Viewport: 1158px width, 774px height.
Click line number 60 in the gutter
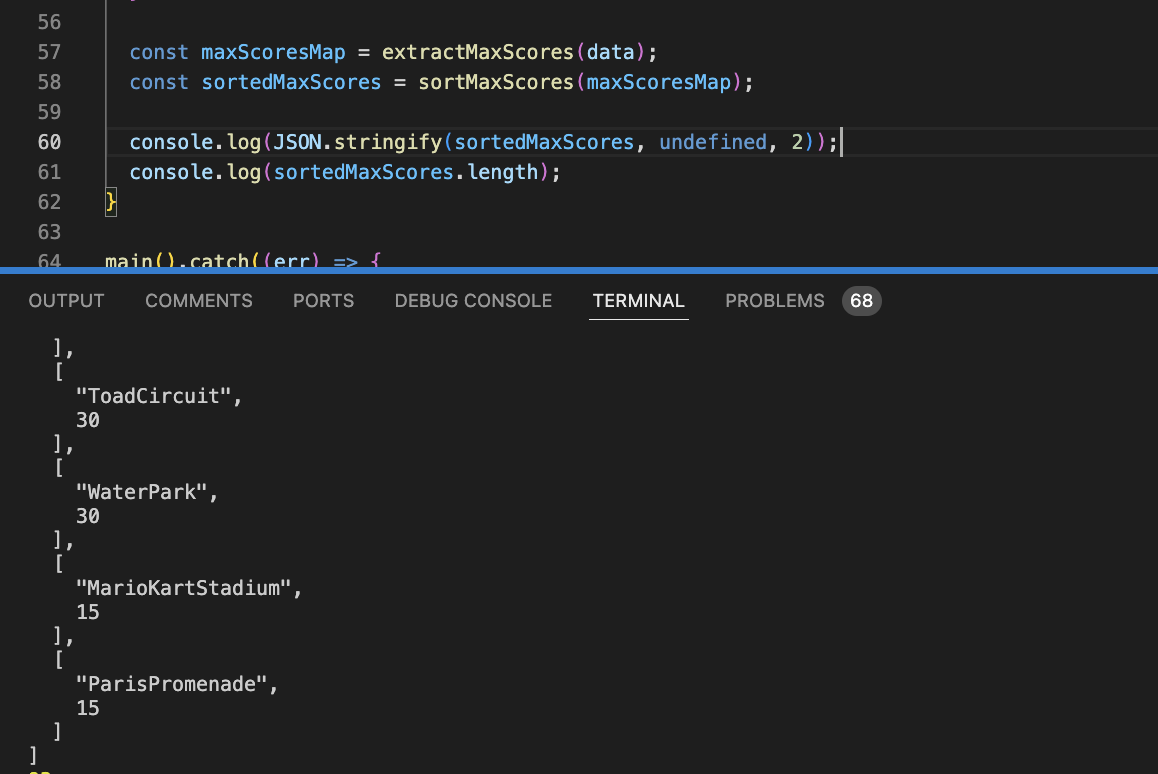49,142
